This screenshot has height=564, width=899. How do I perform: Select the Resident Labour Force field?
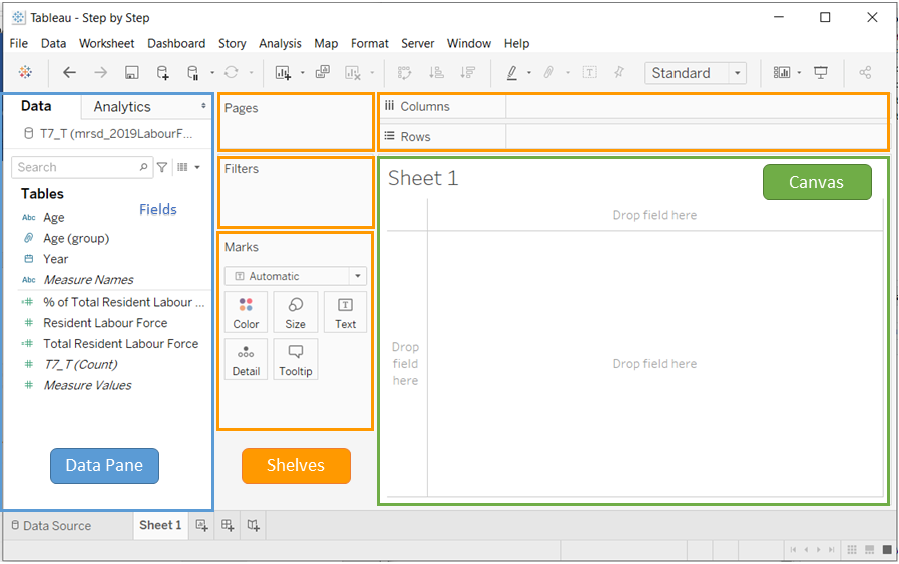coord(105,323)
